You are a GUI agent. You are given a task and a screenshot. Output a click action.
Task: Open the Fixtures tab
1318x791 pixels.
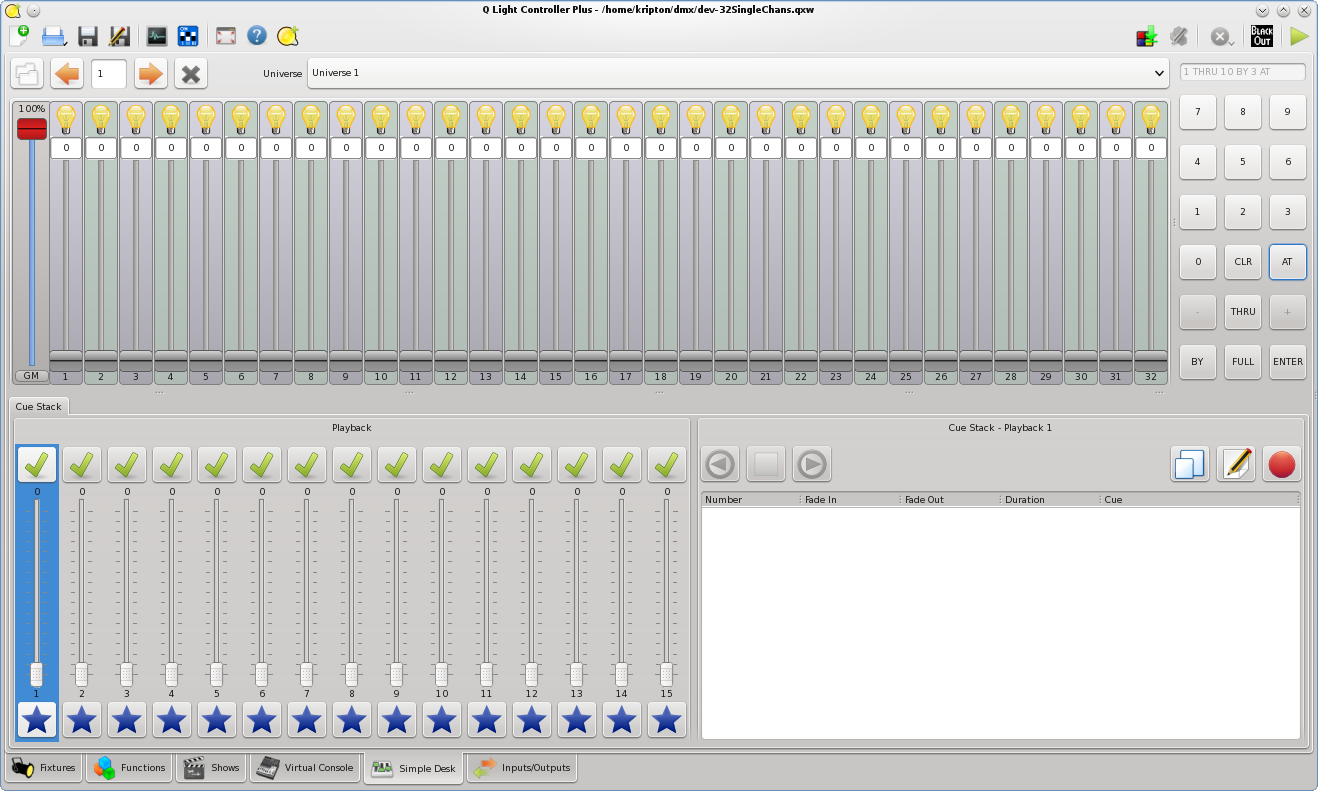point(45,768)
